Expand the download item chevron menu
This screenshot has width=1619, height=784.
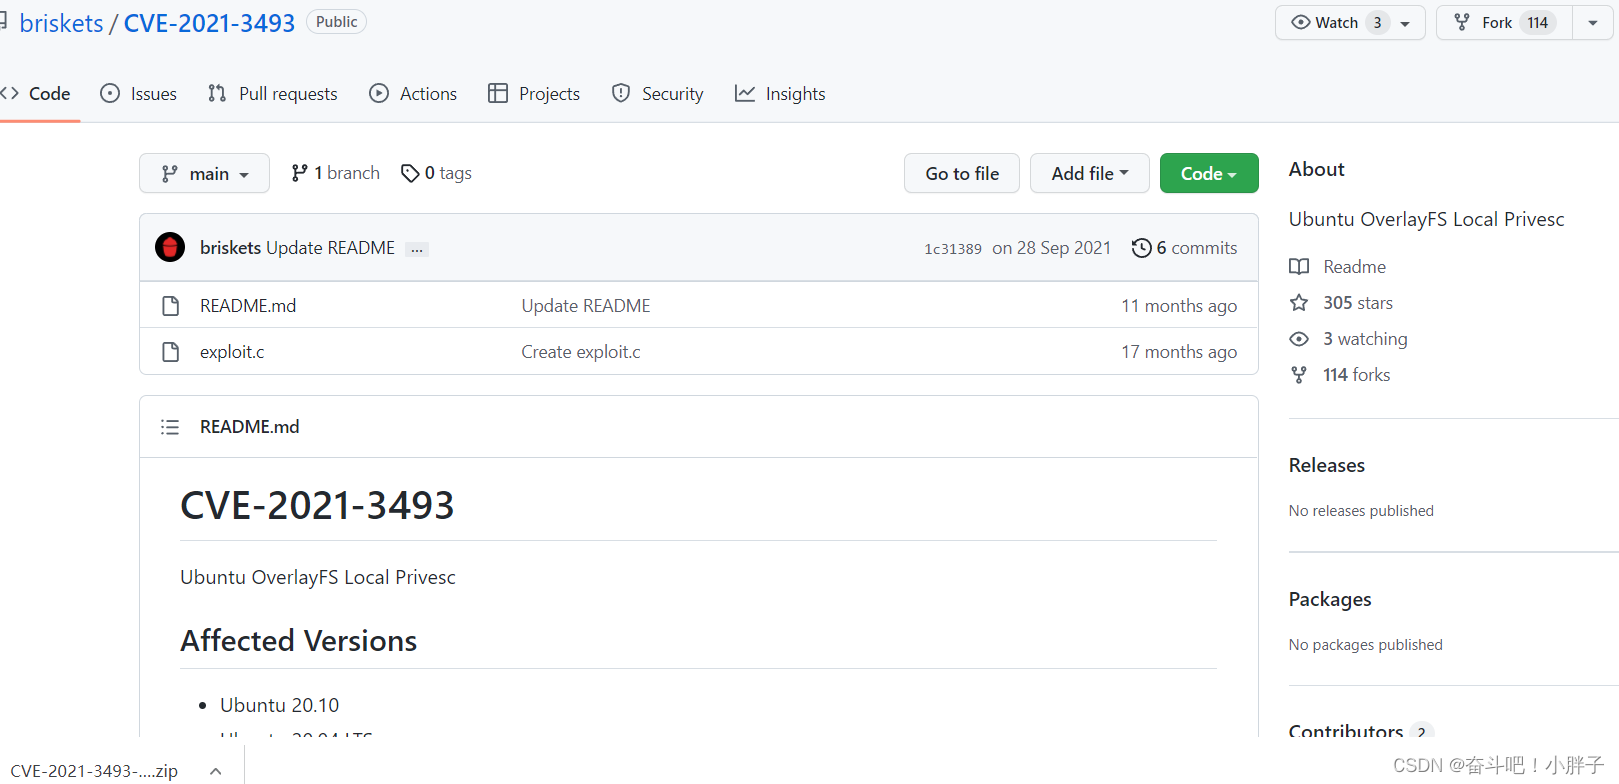216,771
